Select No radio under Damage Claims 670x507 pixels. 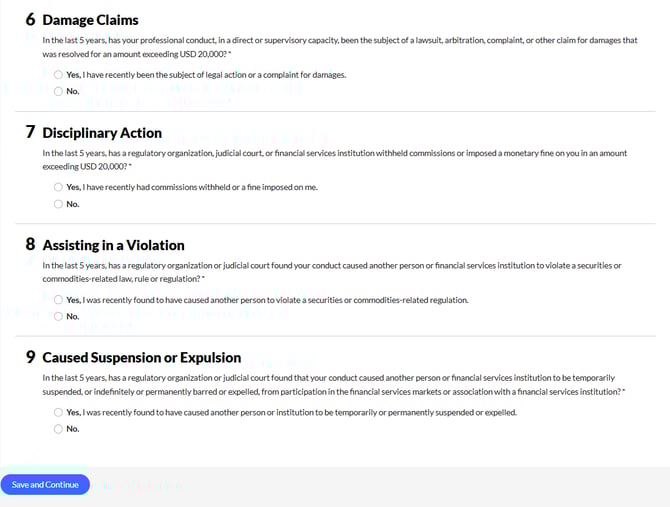tap(58, 91)
